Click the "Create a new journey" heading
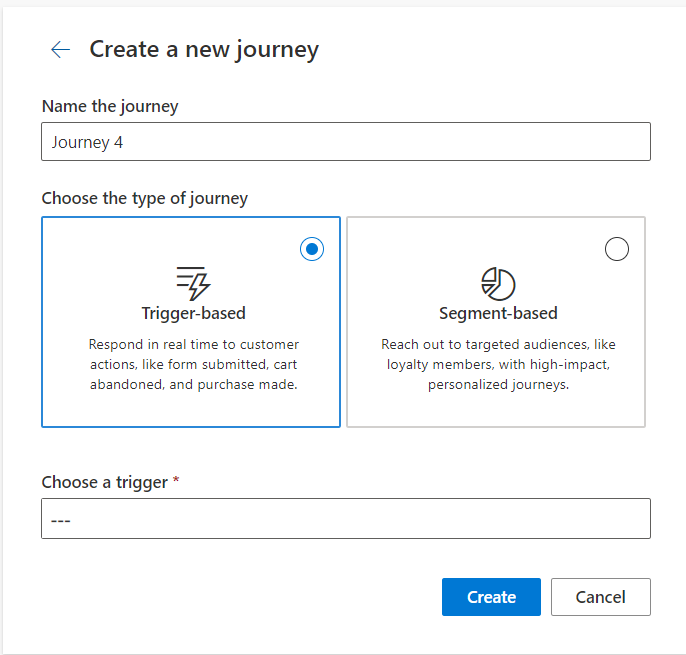The height and width of the screenshot is (655, 686). click(x=204, y=49)
